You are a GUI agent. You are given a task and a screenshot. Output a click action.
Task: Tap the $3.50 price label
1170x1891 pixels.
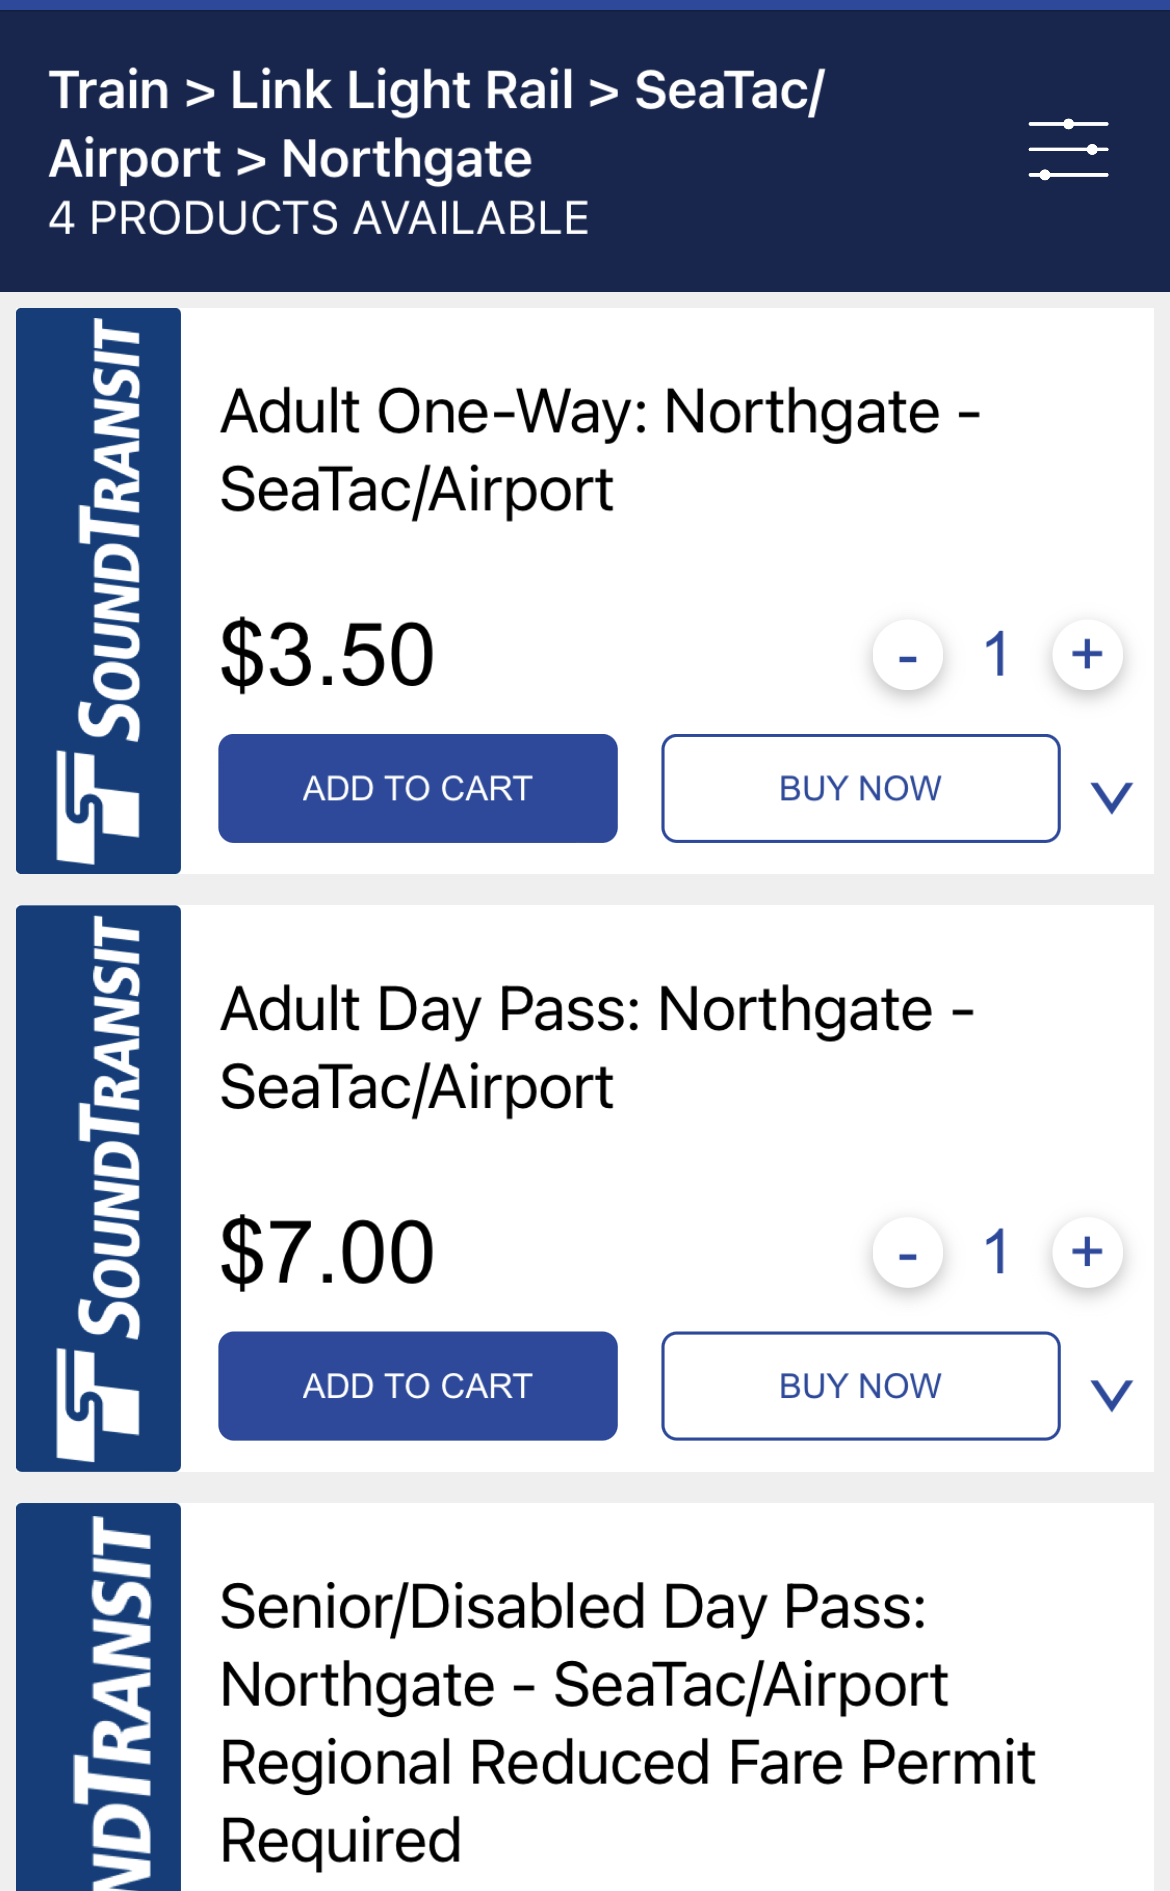point(327,655)
